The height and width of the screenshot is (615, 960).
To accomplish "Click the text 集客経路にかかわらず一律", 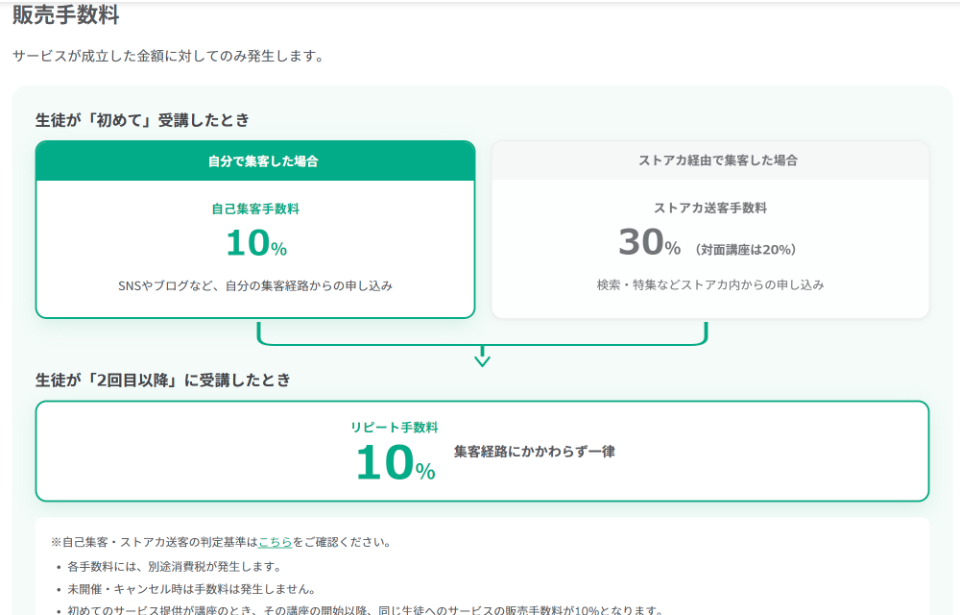I will tap(534, 451).
